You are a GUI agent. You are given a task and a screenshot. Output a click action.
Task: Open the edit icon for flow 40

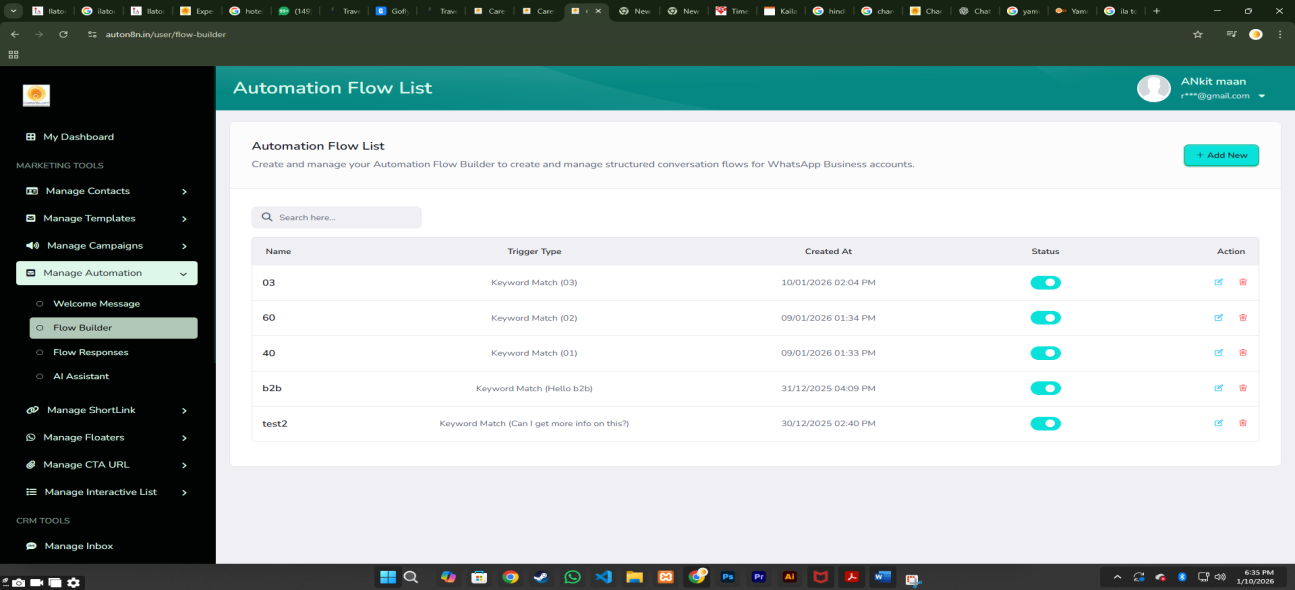[1218, 353]
